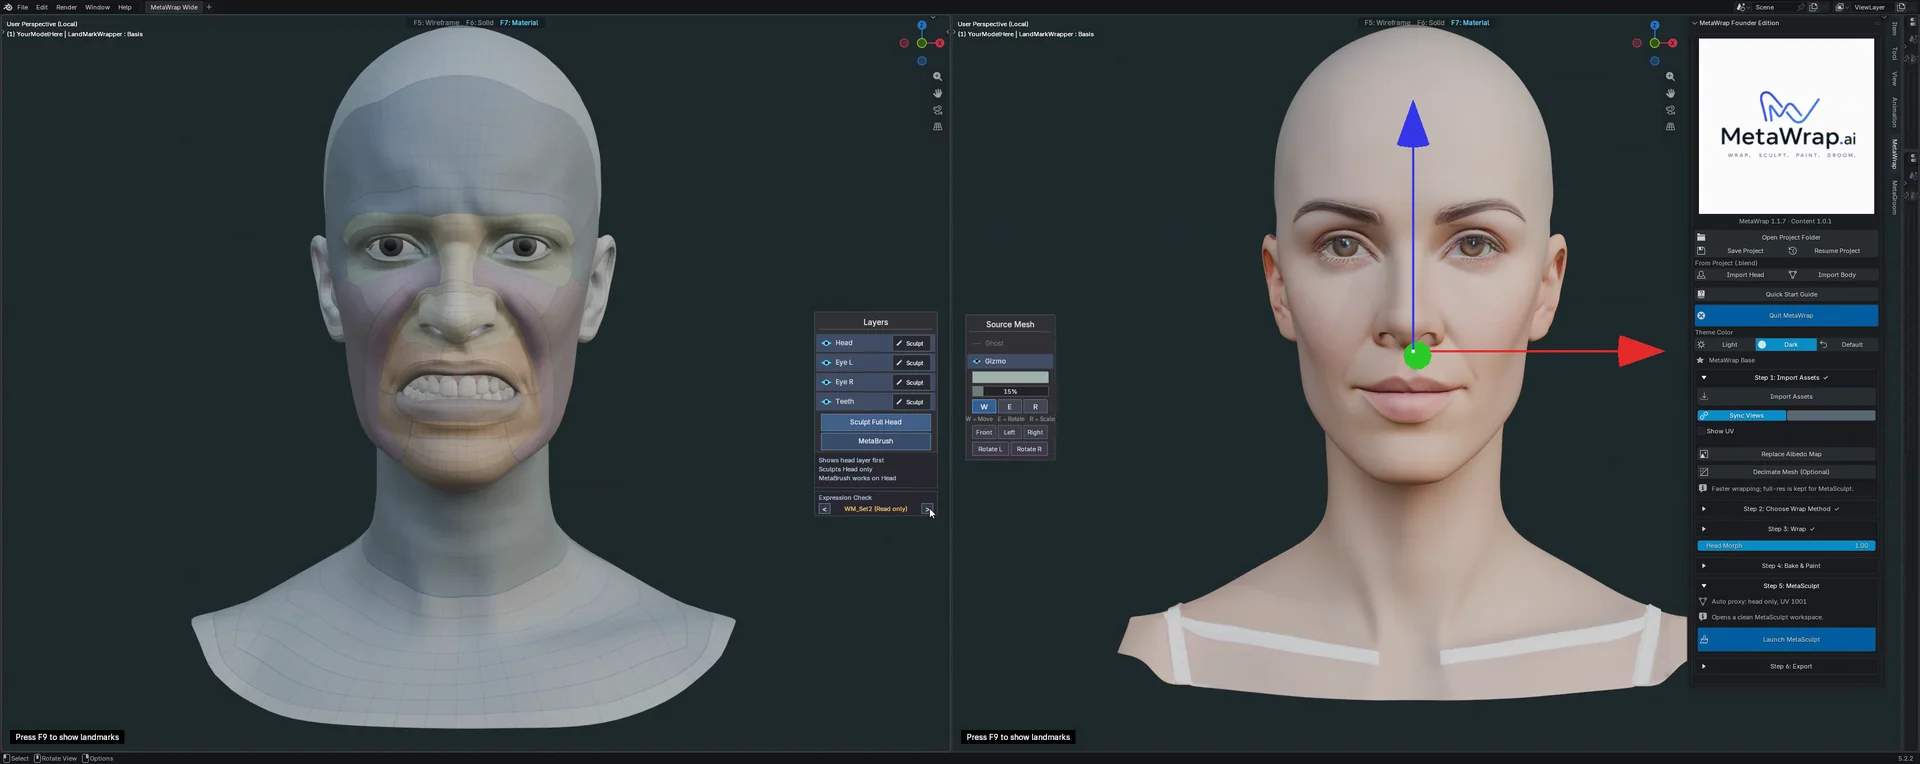The image size is (1920, 764).
Task: Click the Rotate L button in Source Mesh
Action: click(x=990, y=449)
